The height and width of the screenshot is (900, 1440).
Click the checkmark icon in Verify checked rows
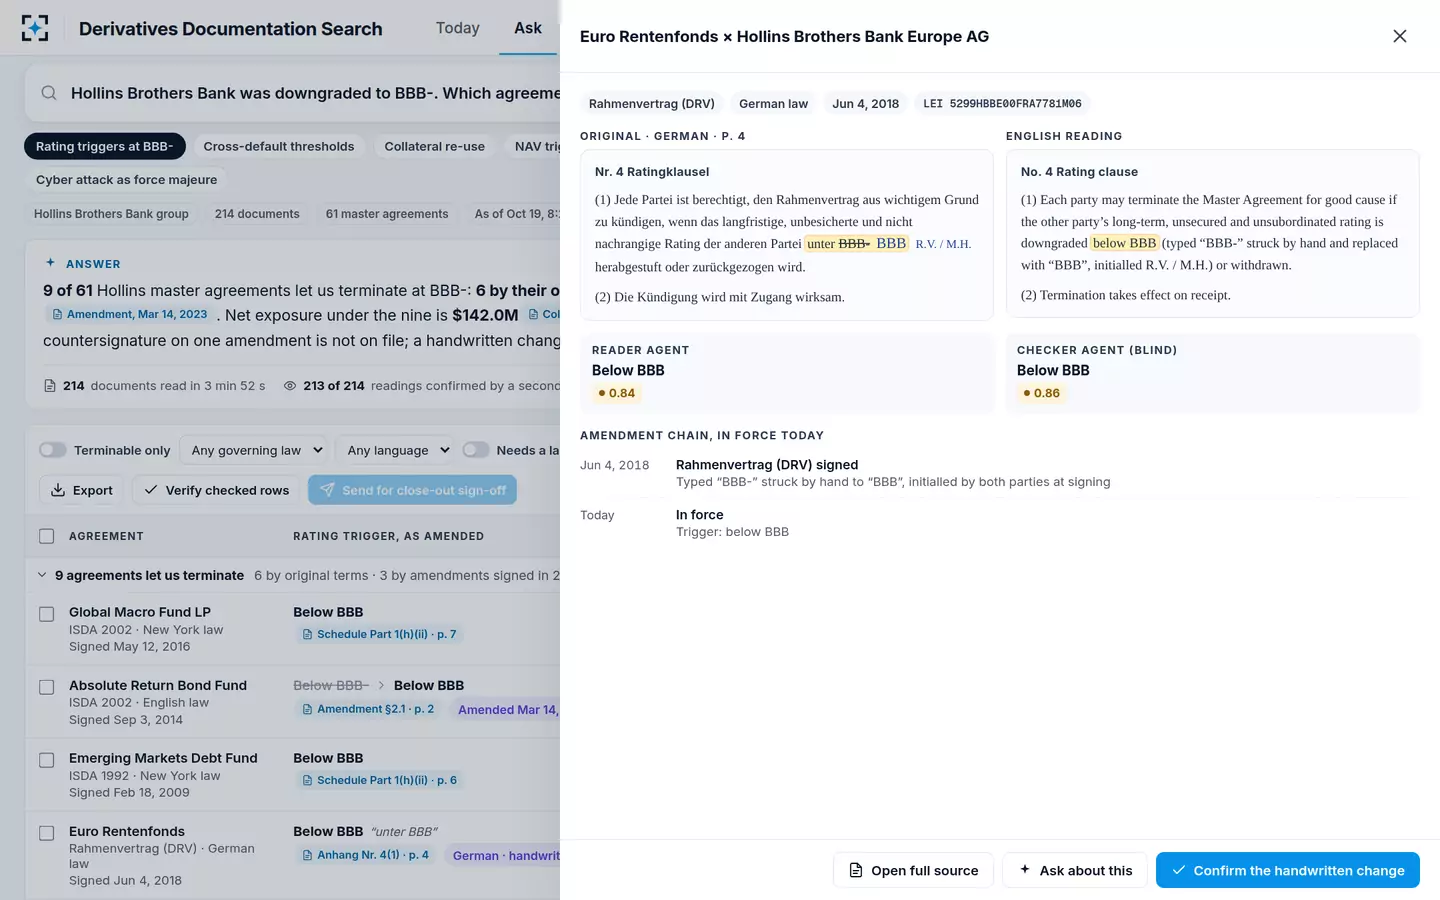(151, 490)
